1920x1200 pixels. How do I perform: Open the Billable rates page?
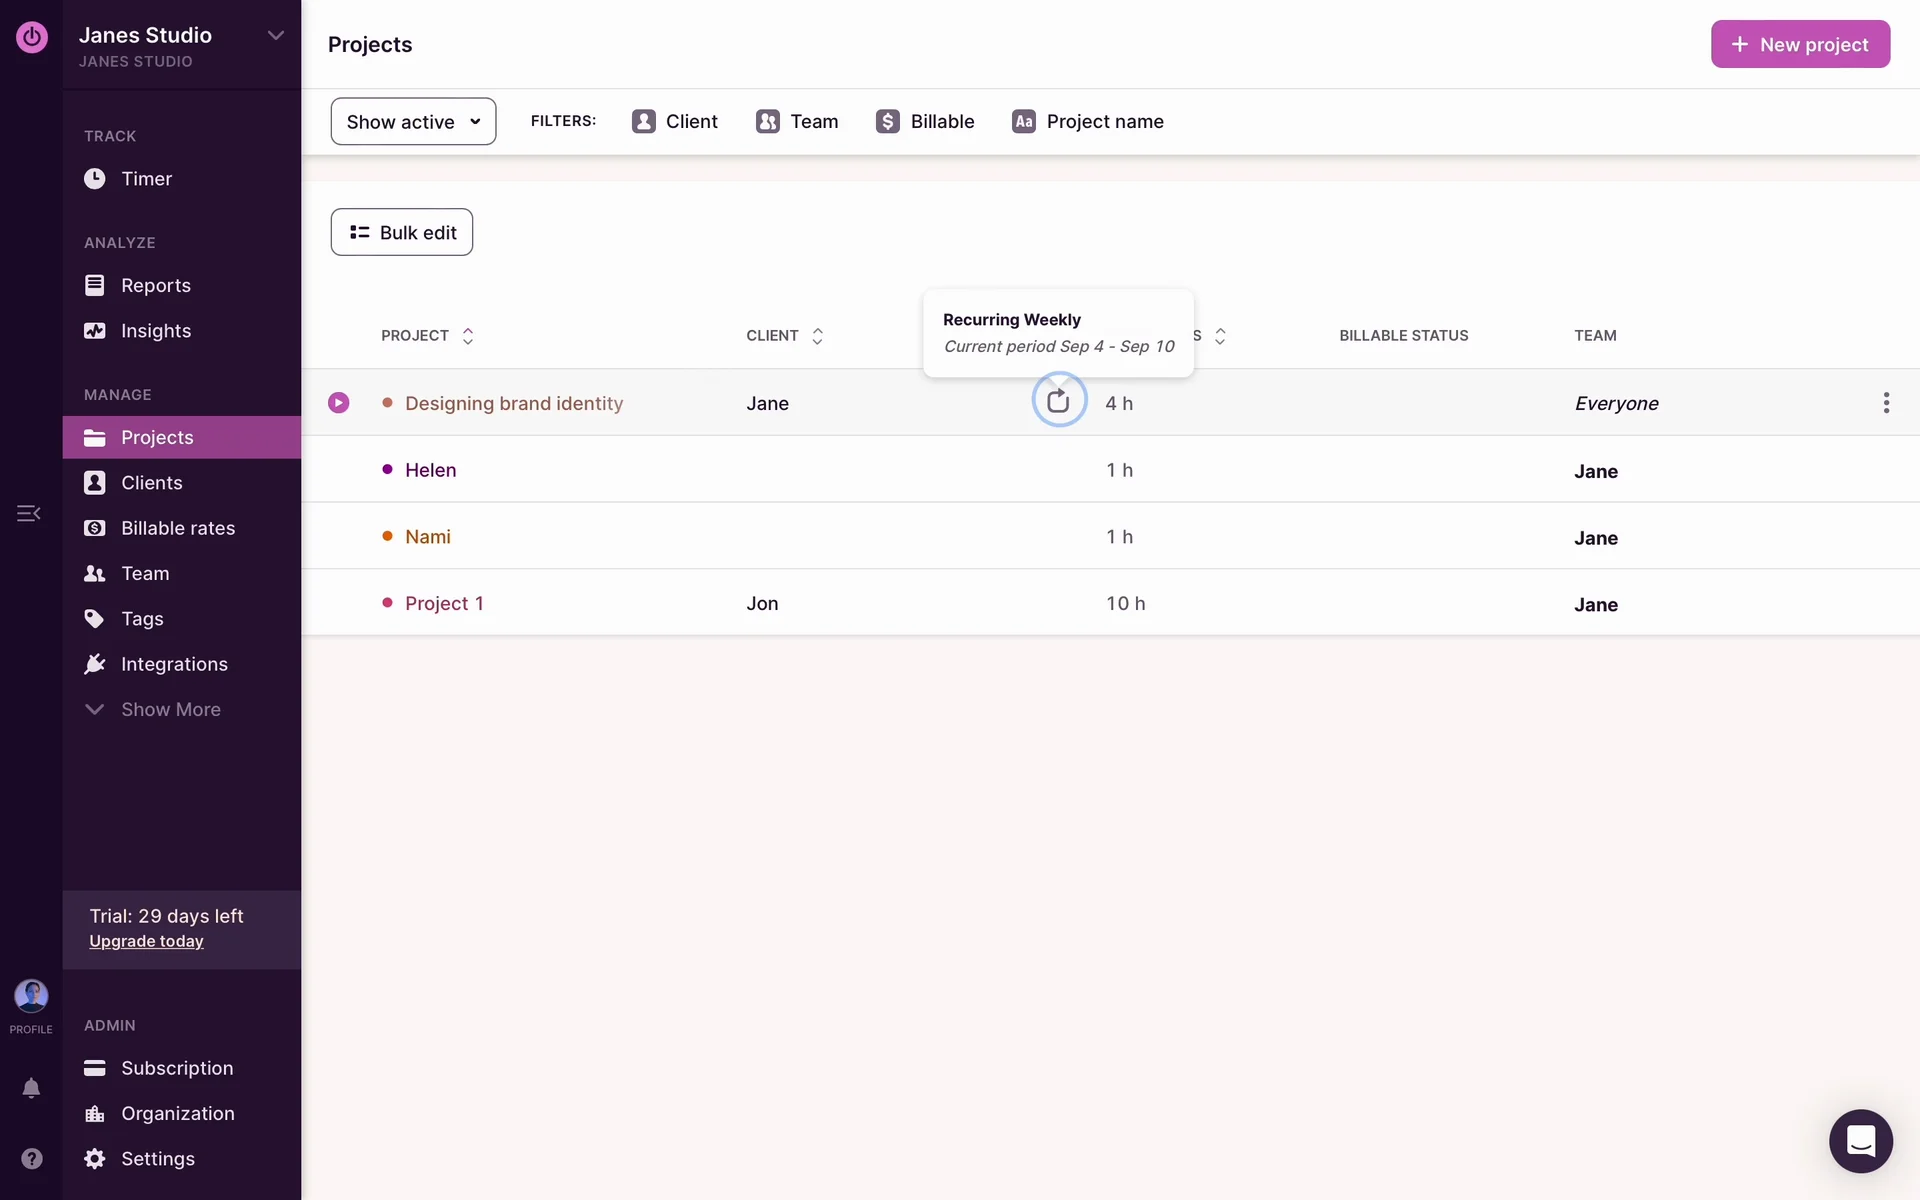177,528
